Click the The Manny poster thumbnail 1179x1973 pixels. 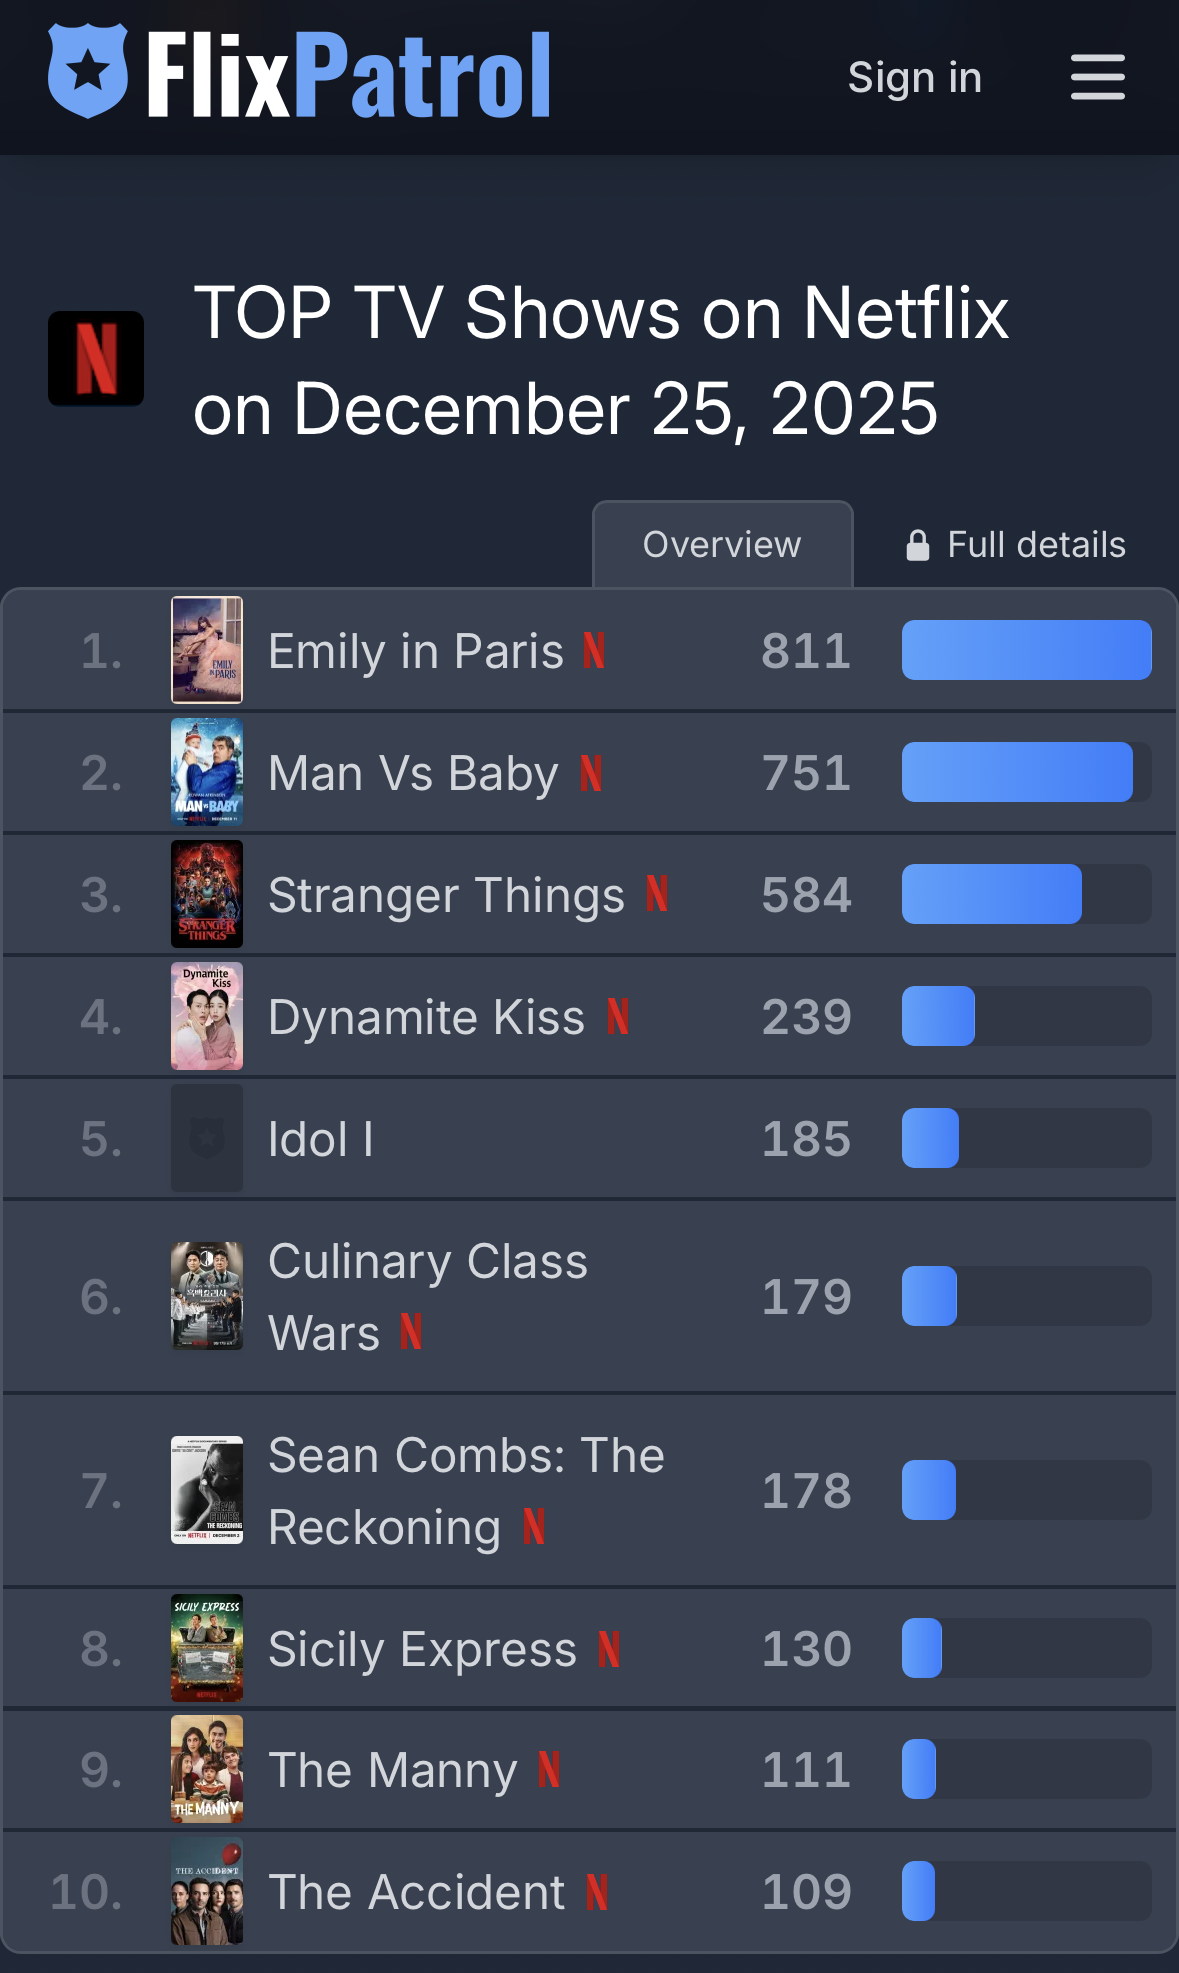point(207,1769)
